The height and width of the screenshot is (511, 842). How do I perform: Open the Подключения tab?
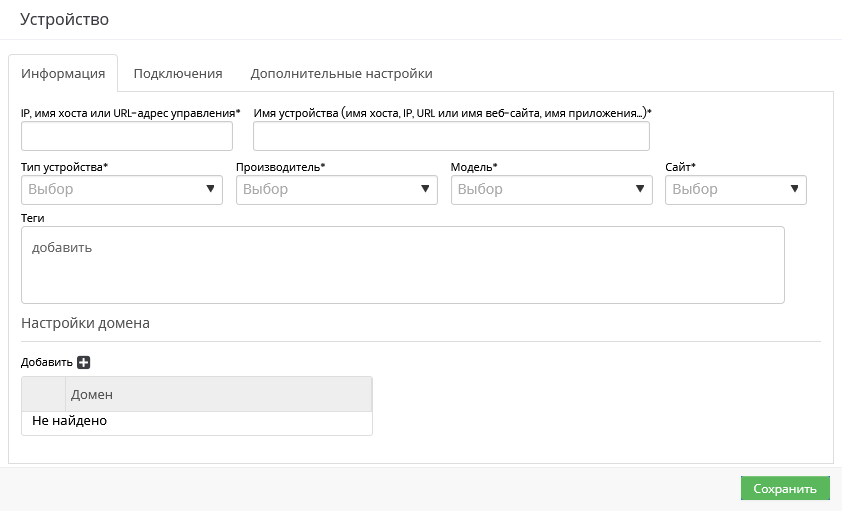[178, 73]
